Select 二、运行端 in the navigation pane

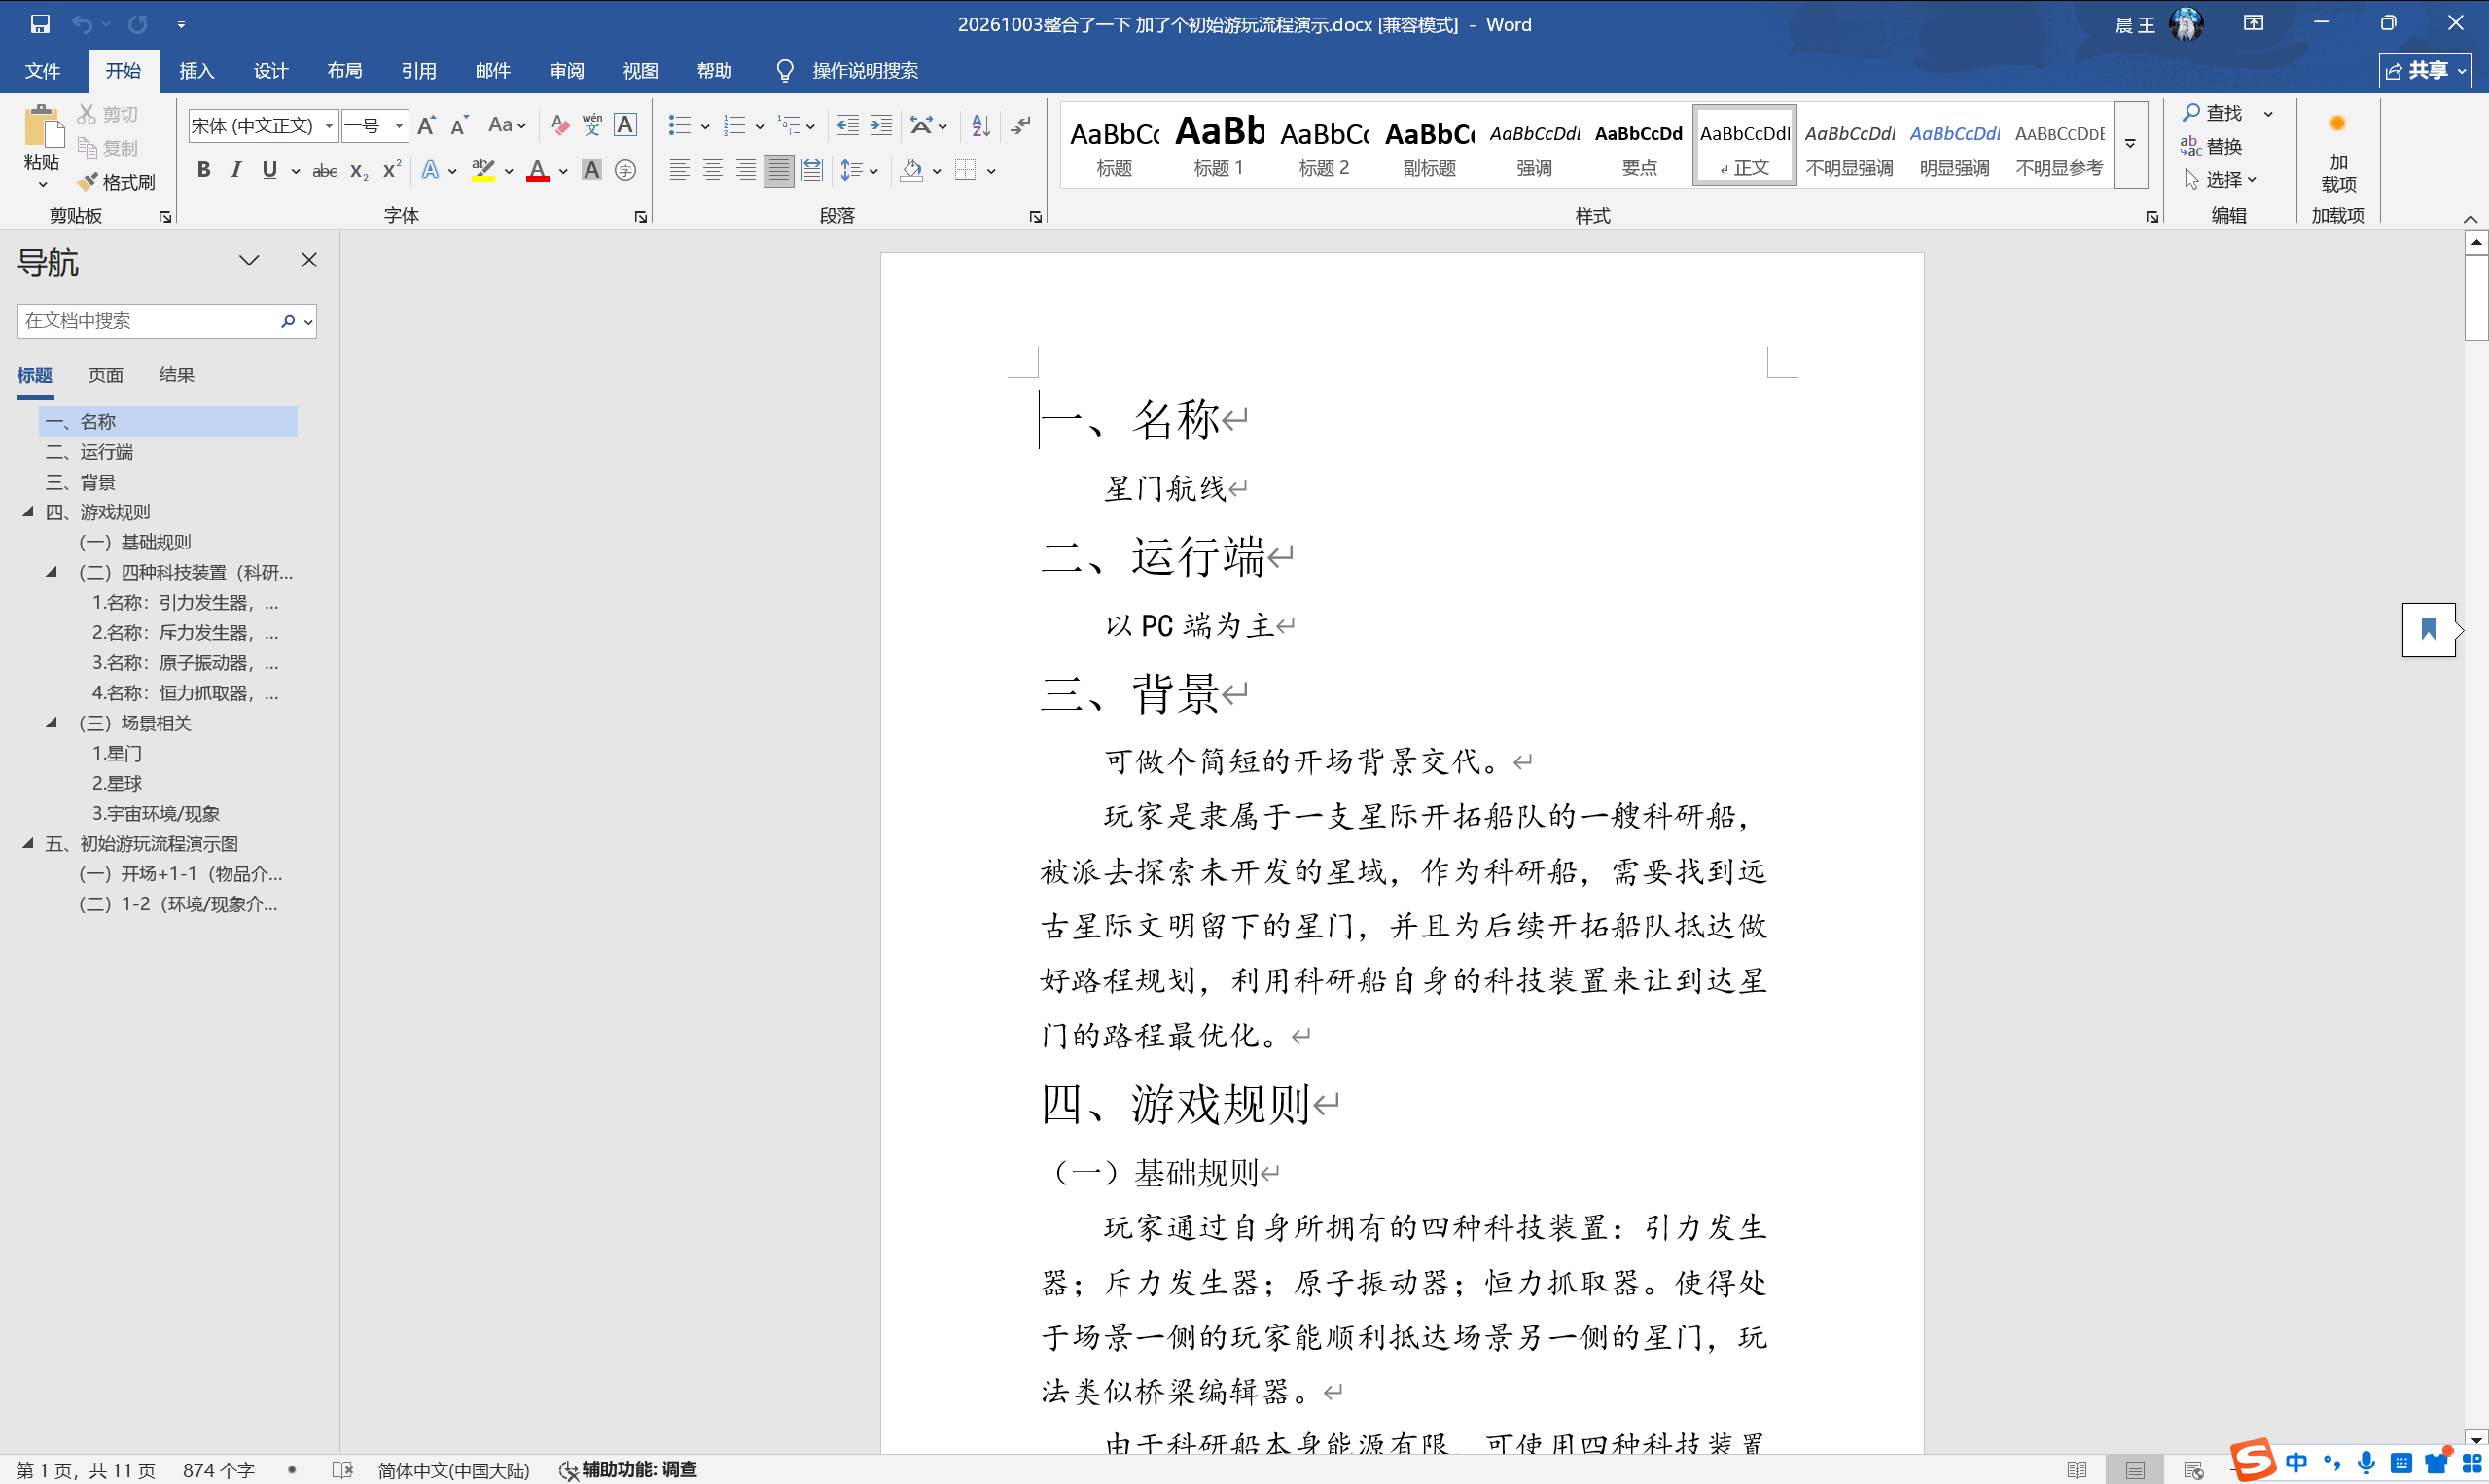point(168,452)
